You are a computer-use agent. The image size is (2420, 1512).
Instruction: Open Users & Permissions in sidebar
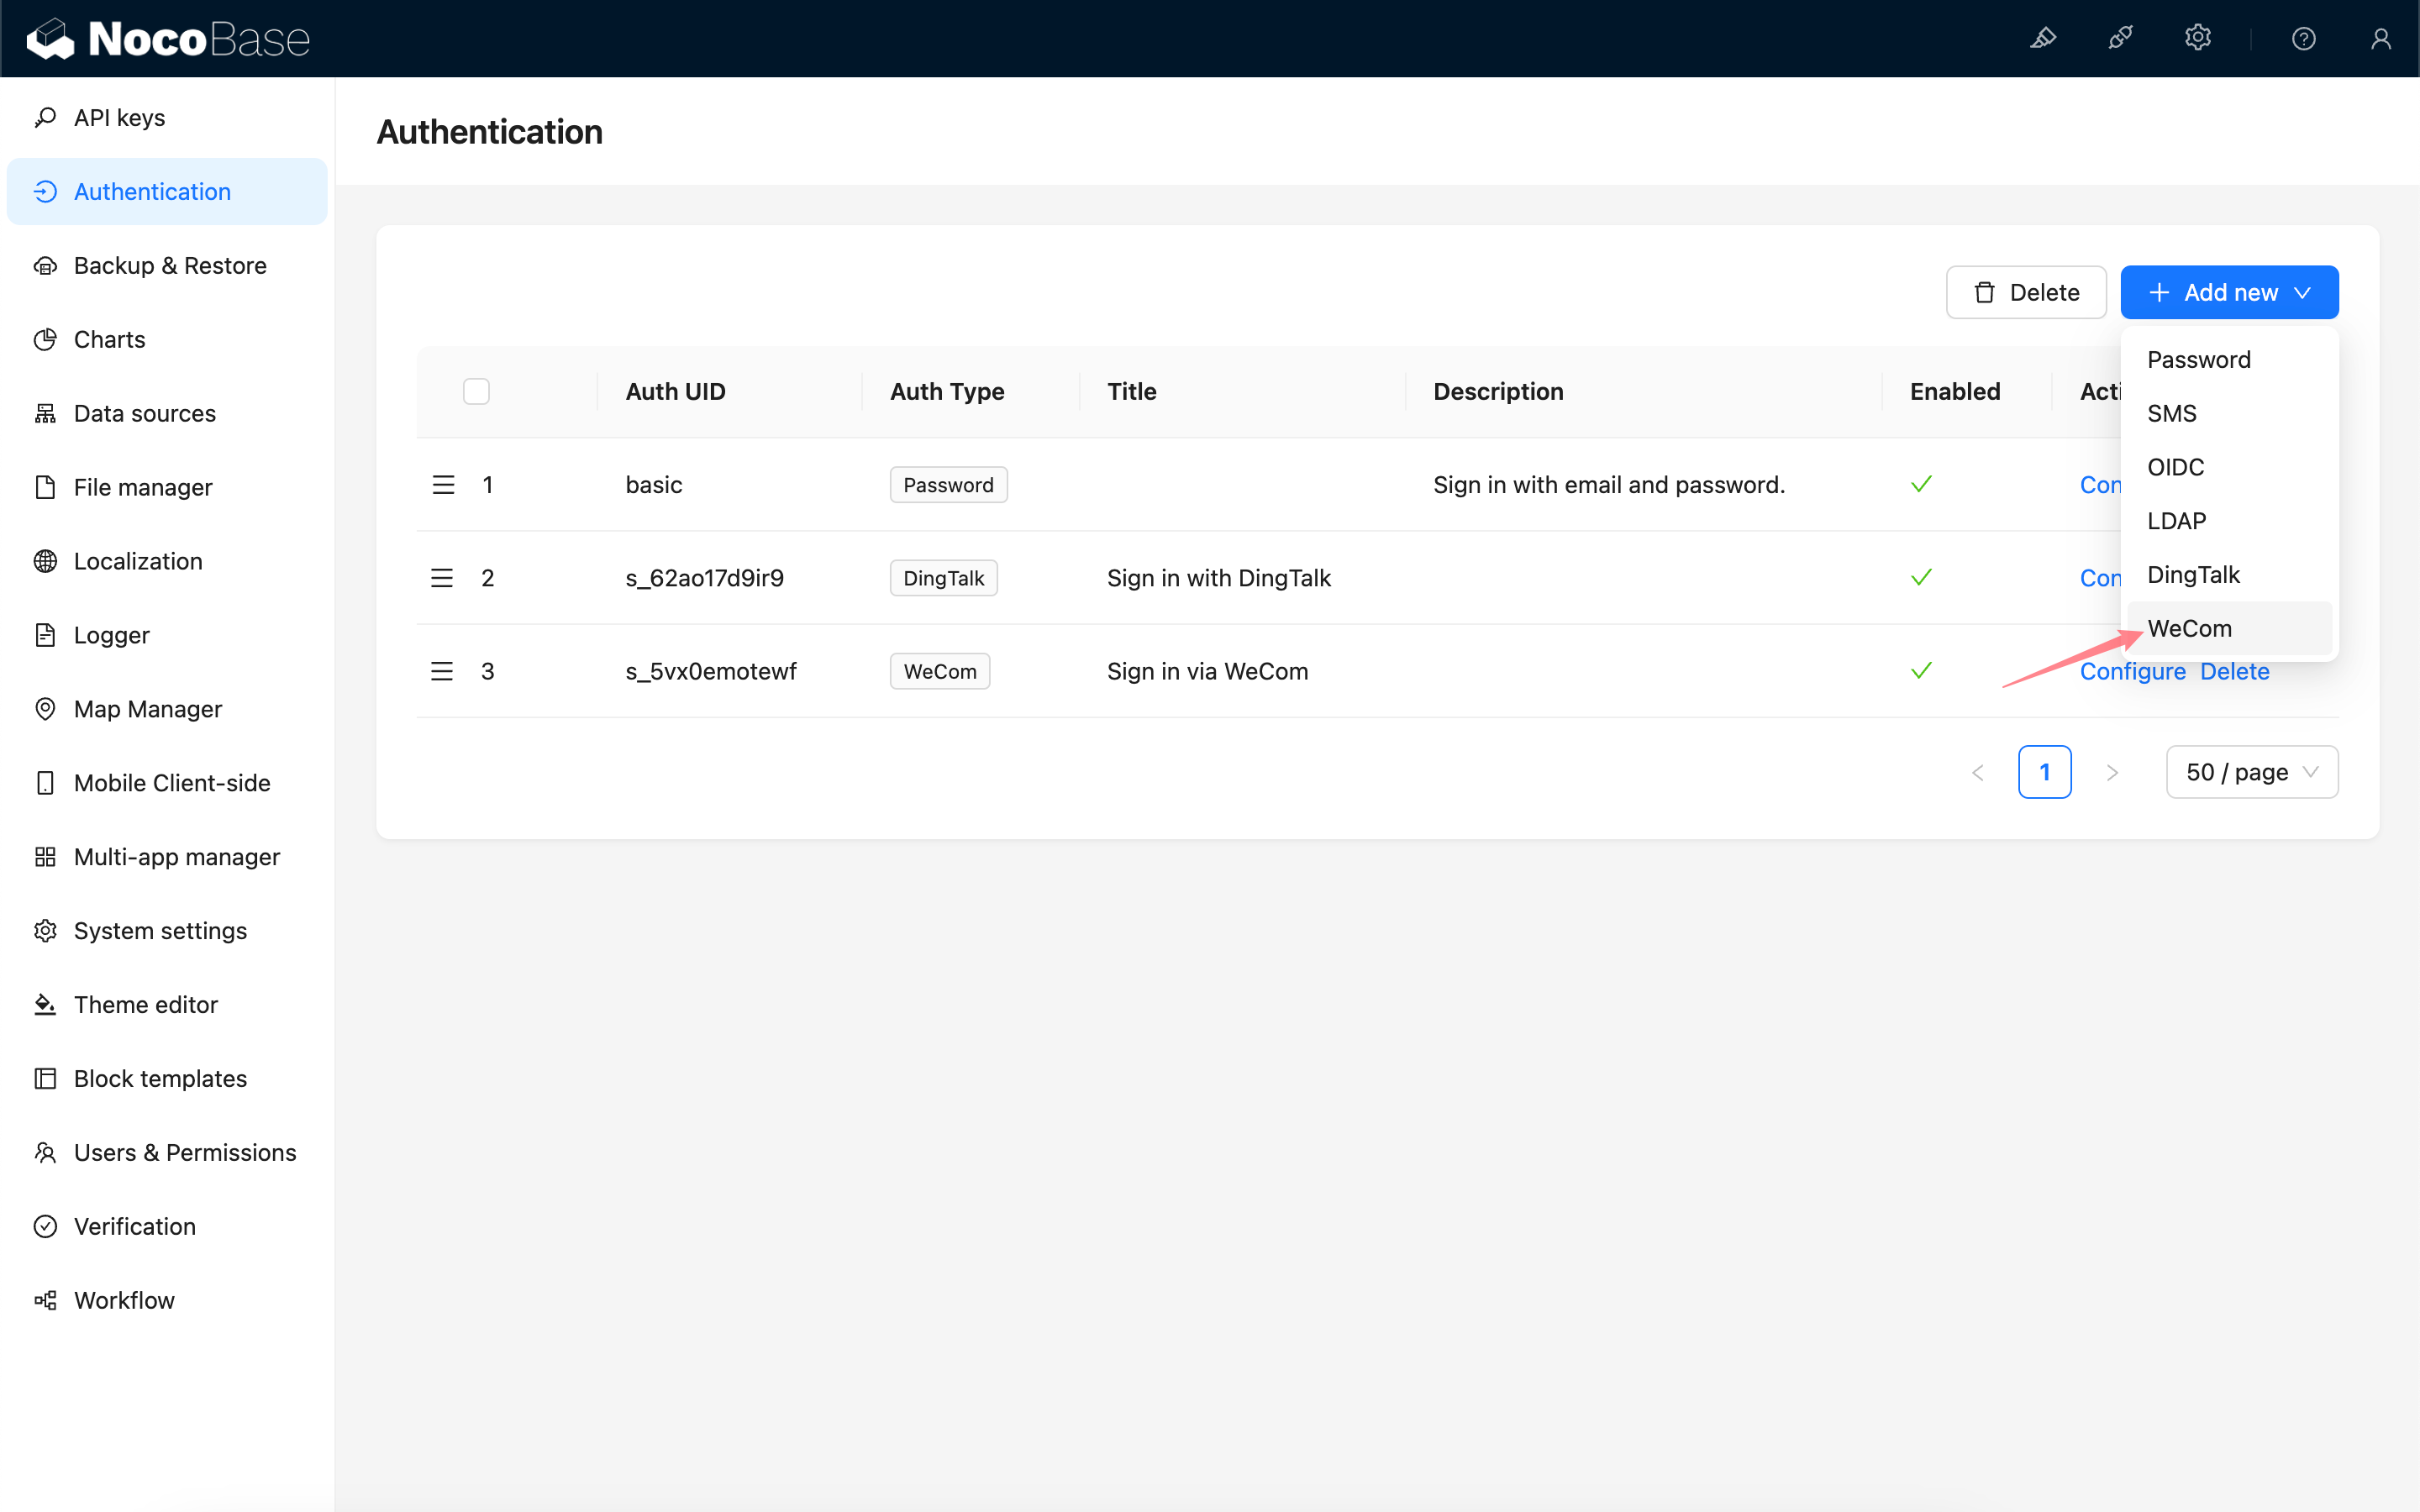185,1152
